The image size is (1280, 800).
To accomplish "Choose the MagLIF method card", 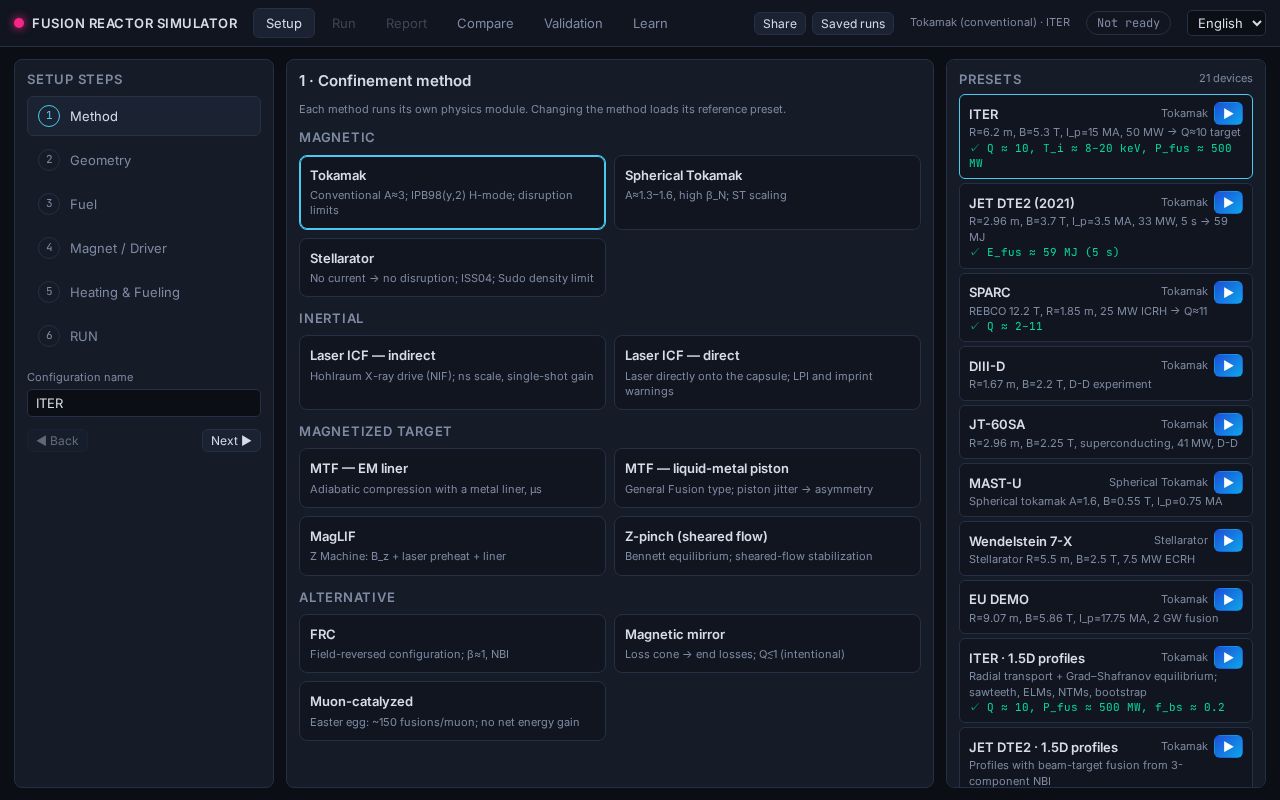I will [452, 546].
